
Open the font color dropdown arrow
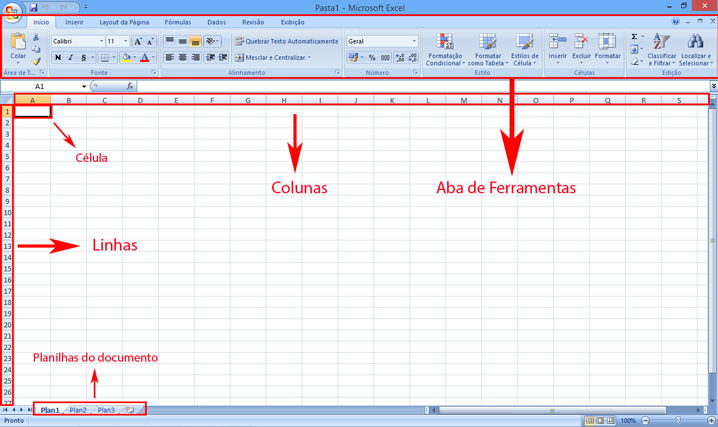tap(153, 58)
